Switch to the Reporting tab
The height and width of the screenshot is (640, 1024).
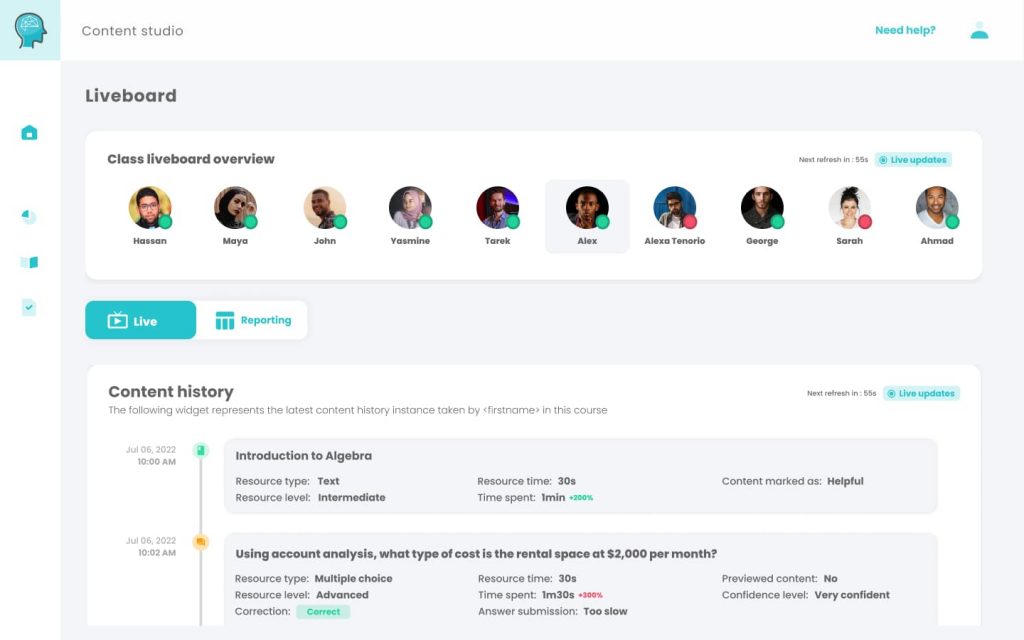click(x=252, y=320)
